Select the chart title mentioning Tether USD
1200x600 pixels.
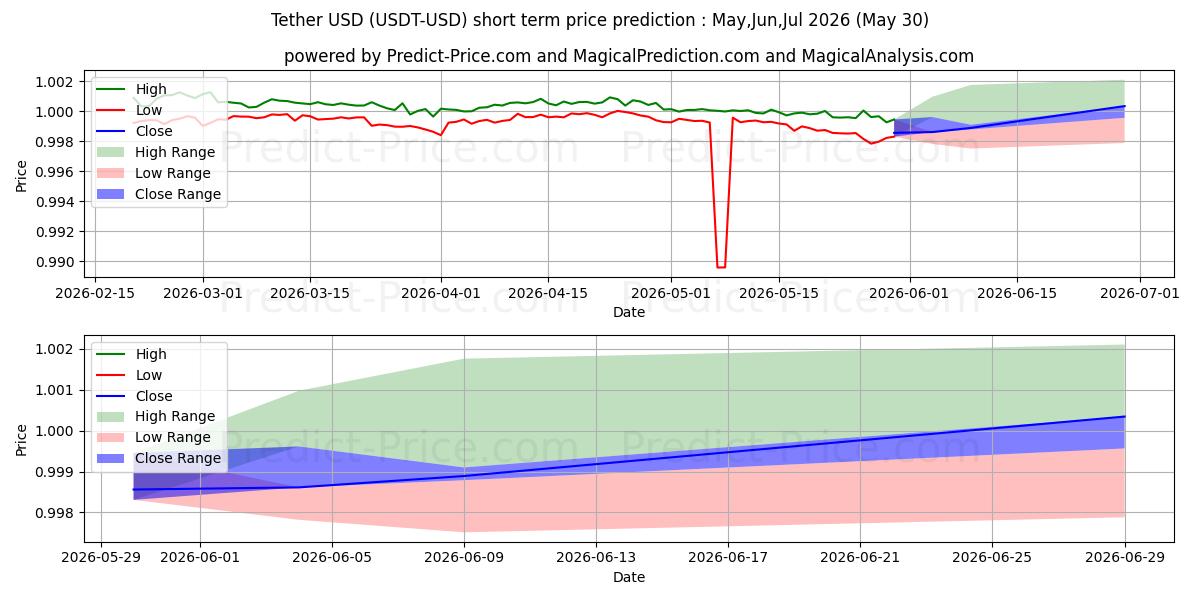(x=600, y=20)
